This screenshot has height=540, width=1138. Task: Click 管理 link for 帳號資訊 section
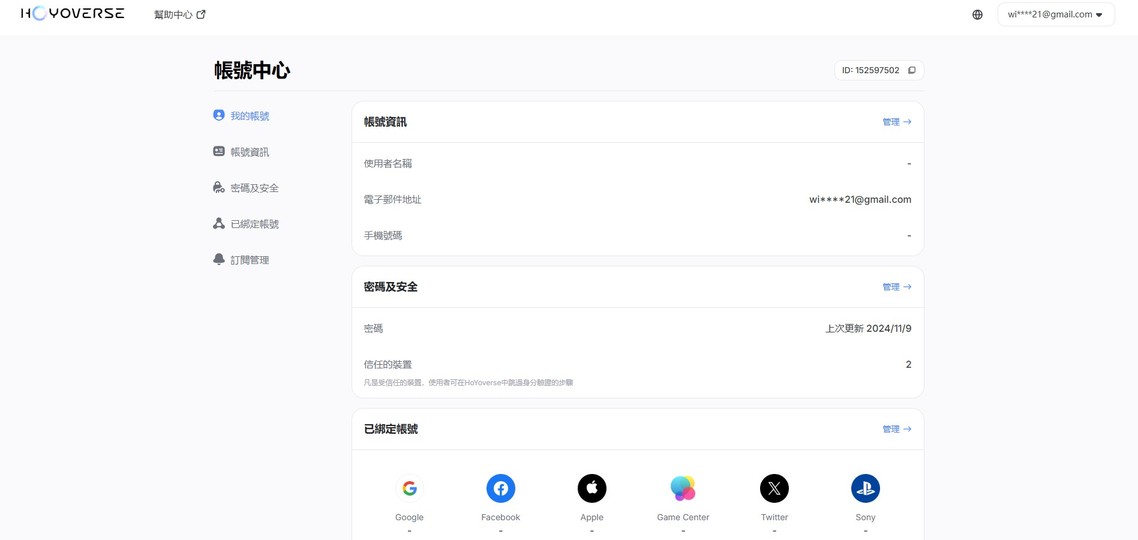[897, 122]
